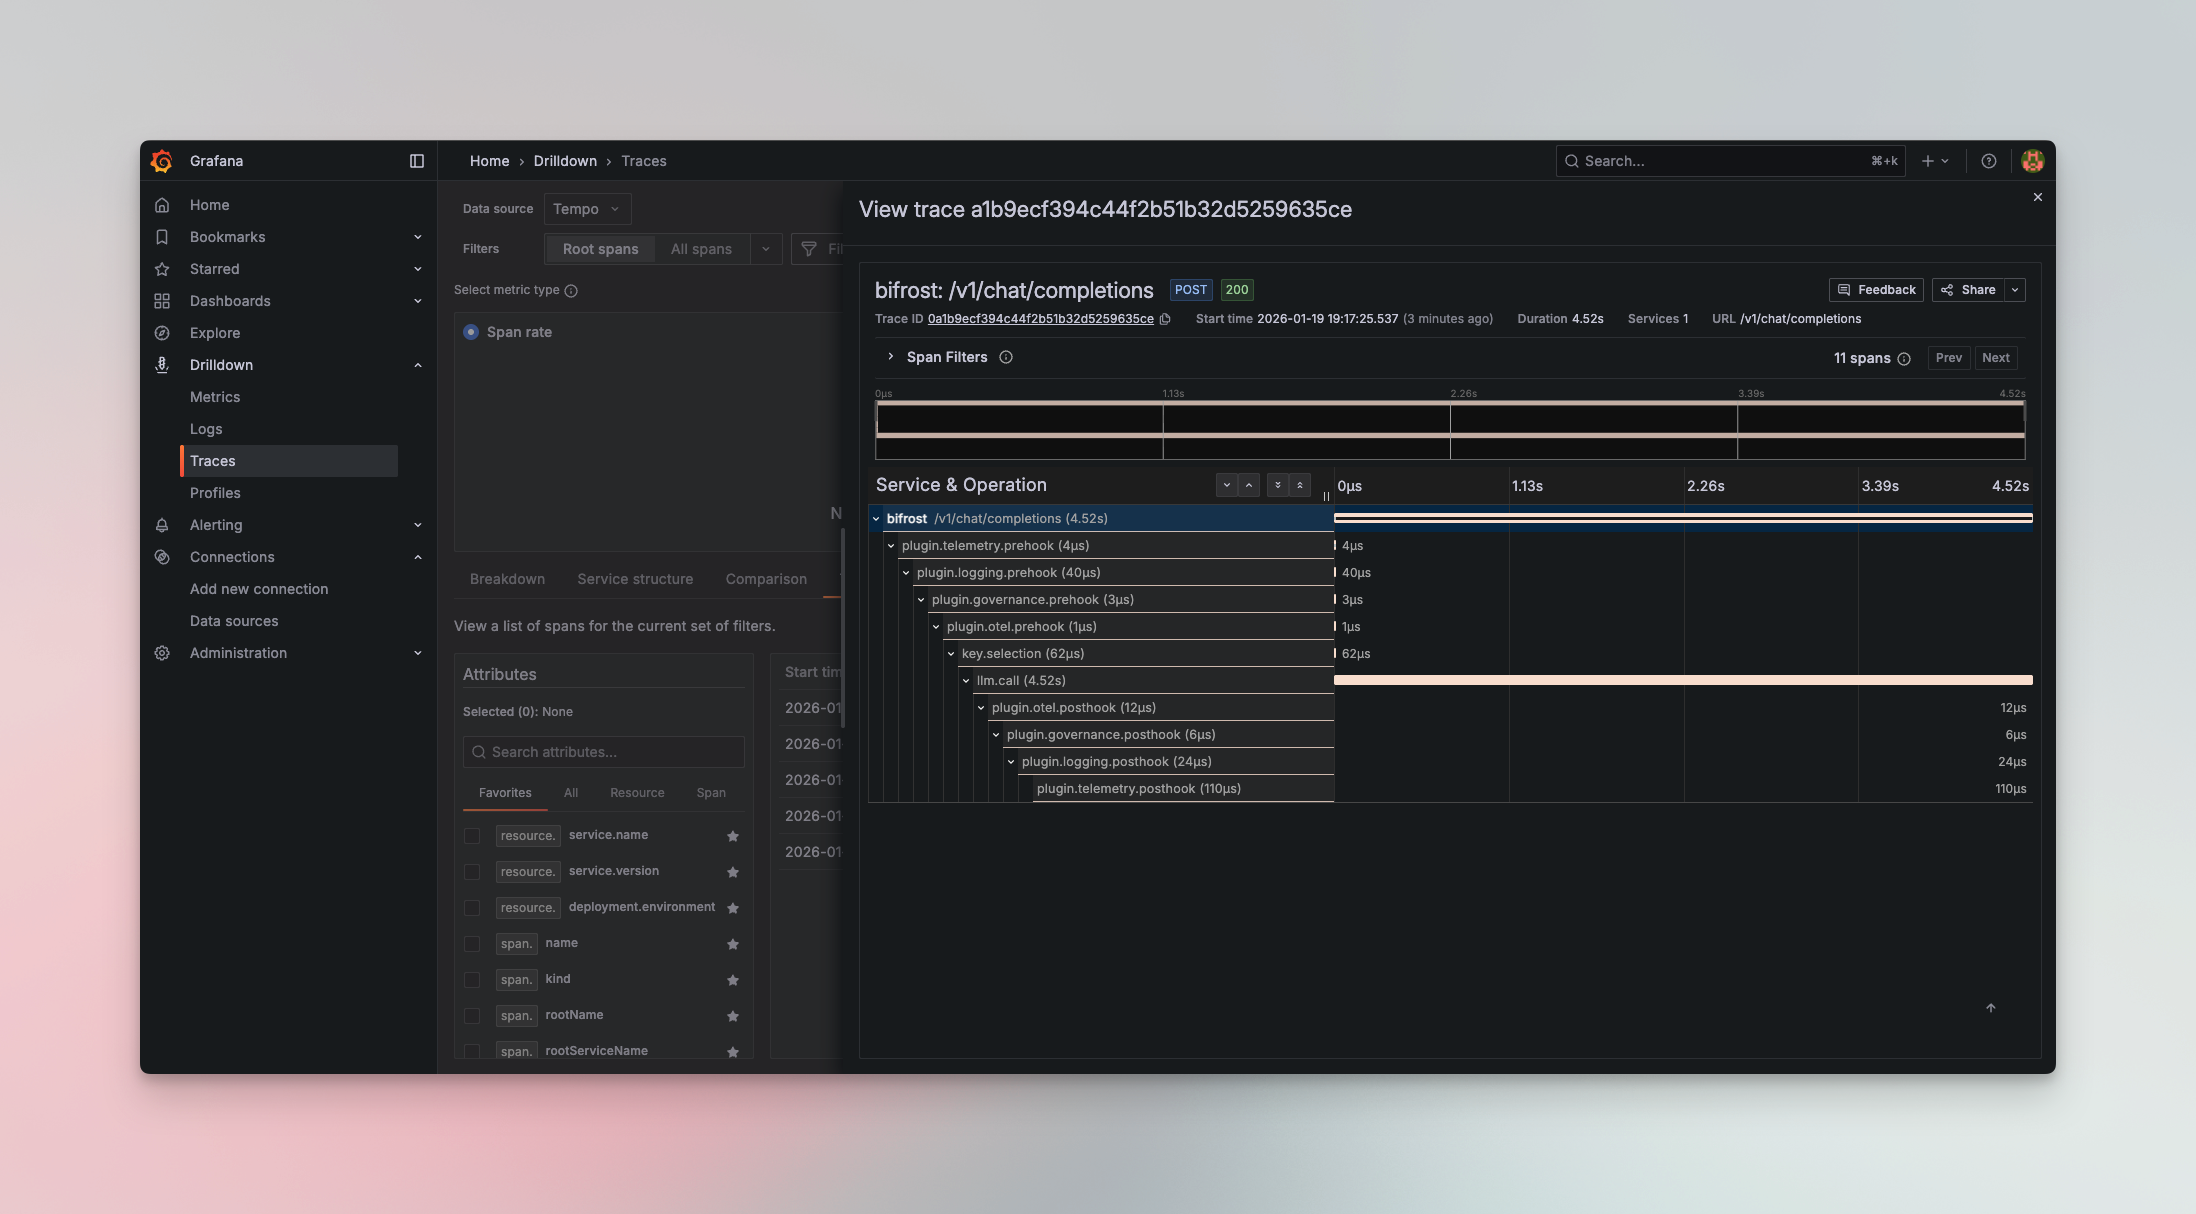
Task: Click the Feedback button
Action: coord(1876,290)
